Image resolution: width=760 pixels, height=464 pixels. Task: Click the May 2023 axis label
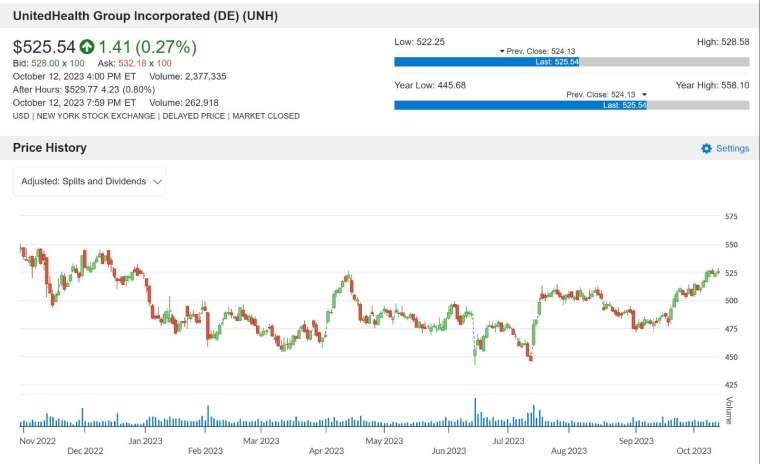384,441
